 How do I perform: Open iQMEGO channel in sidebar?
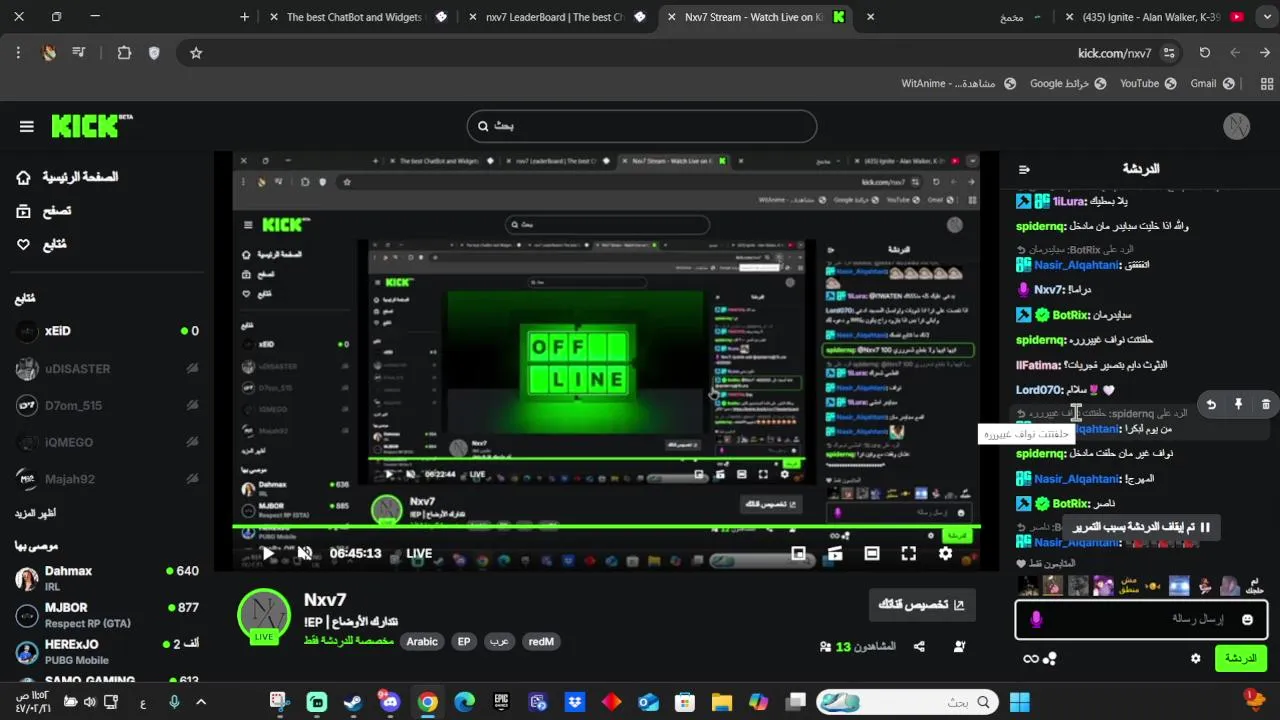[106, 442]
